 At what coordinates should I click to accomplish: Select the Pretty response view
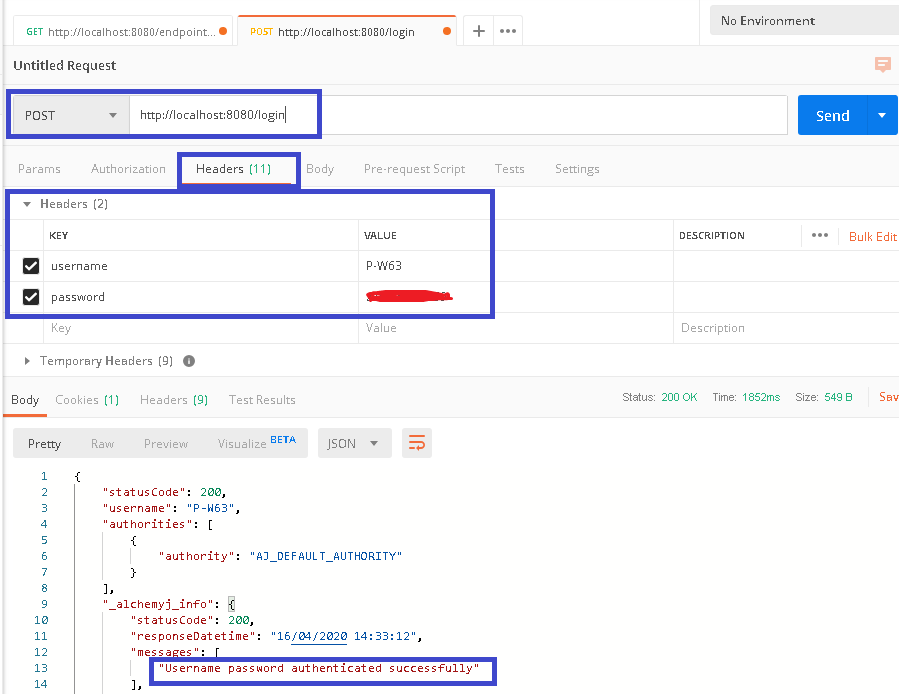(x=44, y=443)
